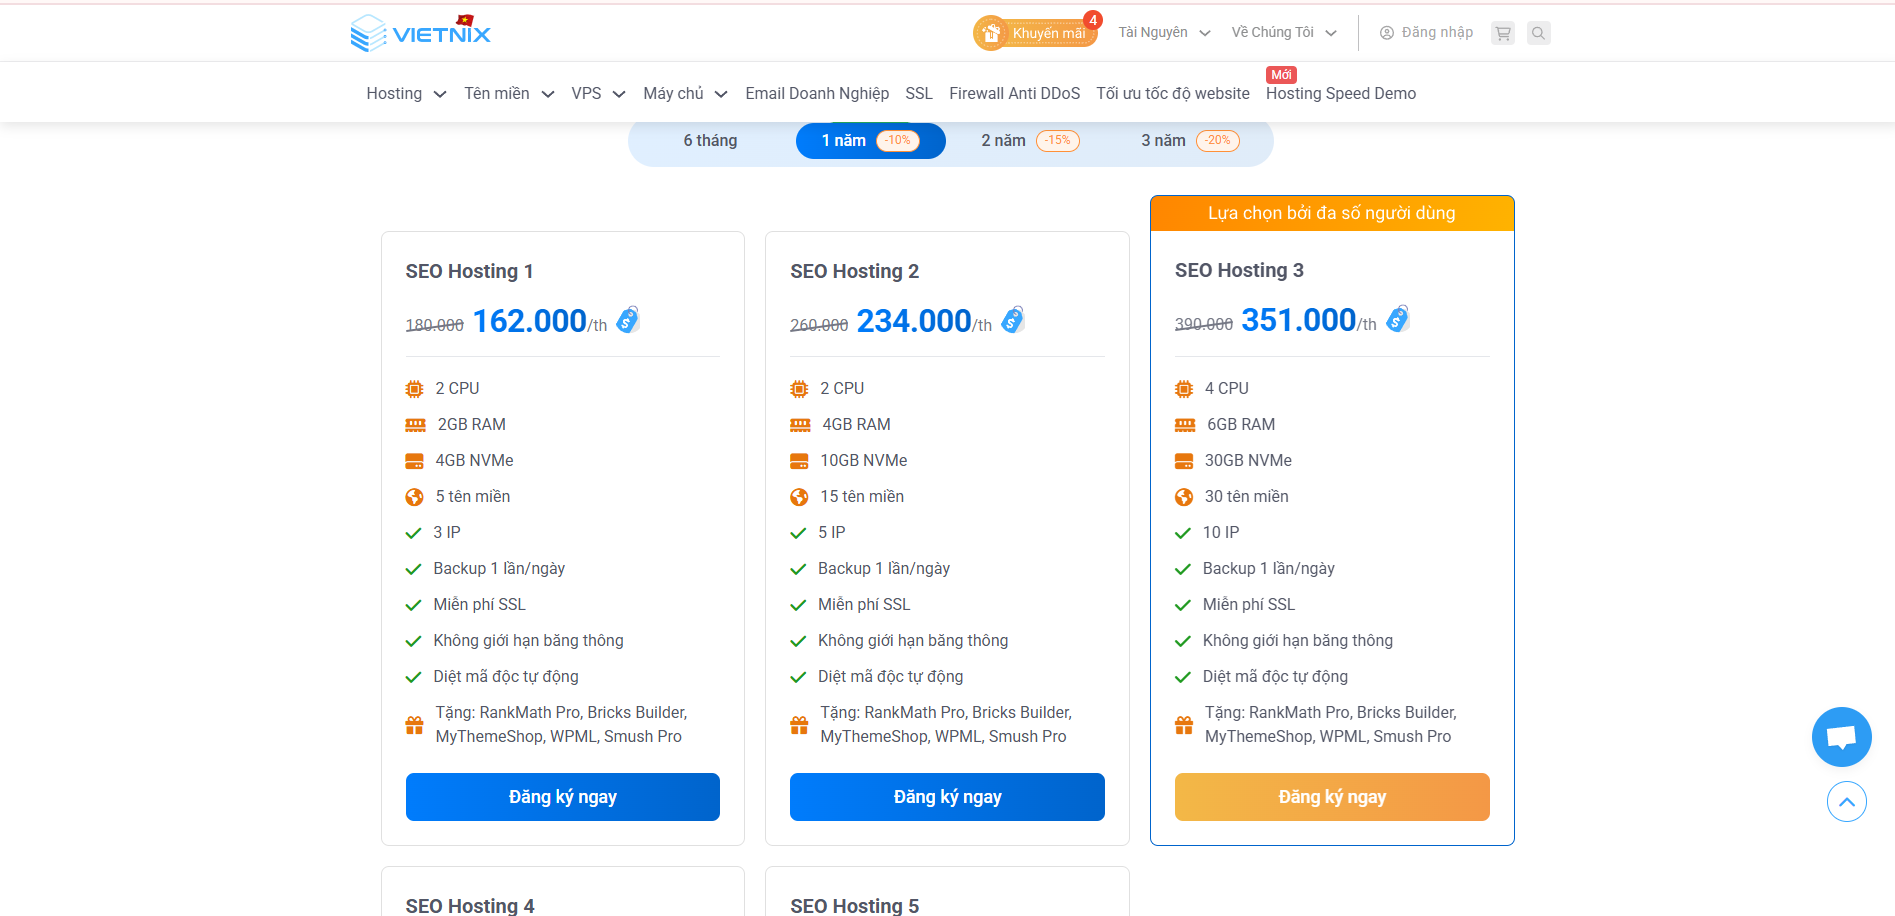Image resolution: width=1895 pixels, height=916 pixels.
Task: Open the Khuyến mãi promotions badge
Action: [1036, 33]
